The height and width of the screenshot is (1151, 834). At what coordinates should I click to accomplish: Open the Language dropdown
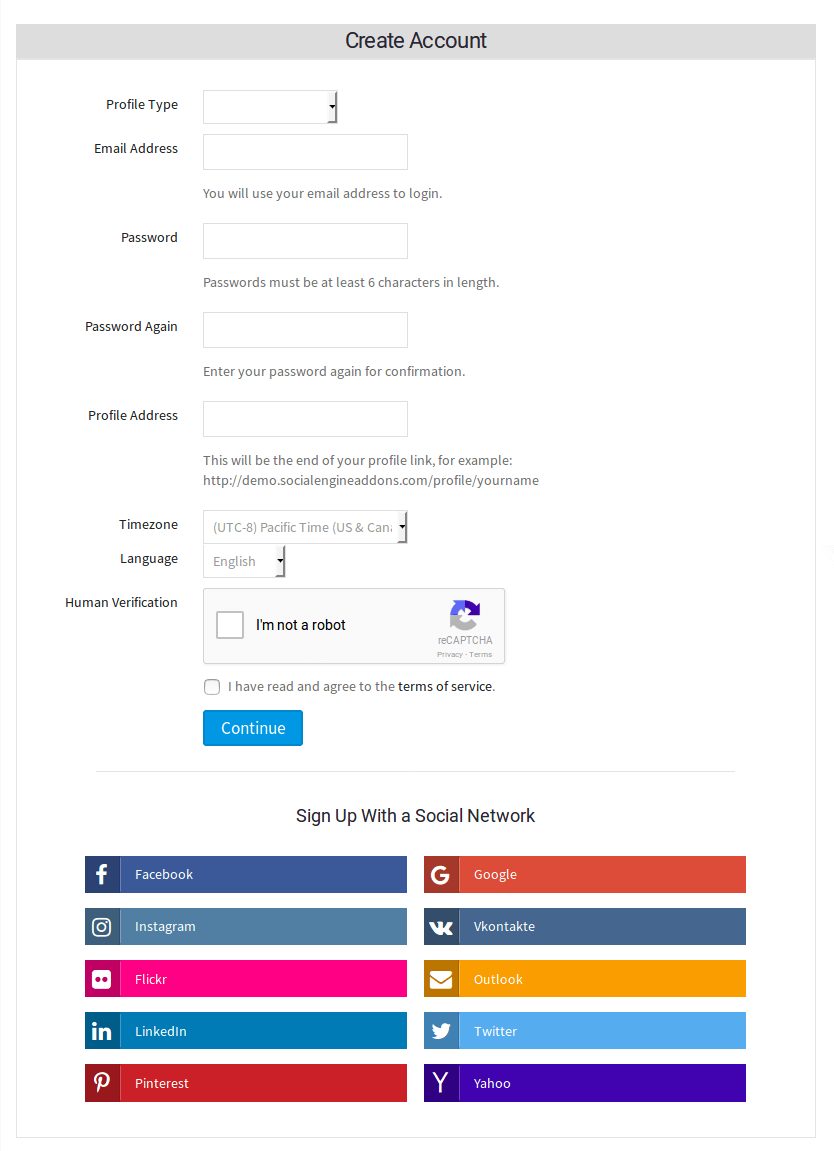click(x=244, y=561)
